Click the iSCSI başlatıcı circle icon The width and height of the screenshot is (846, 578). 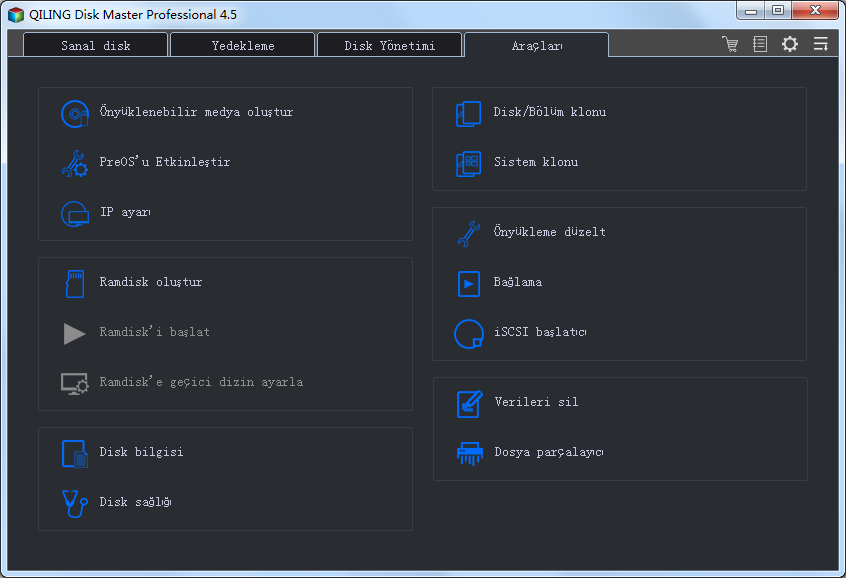(468, 334)
